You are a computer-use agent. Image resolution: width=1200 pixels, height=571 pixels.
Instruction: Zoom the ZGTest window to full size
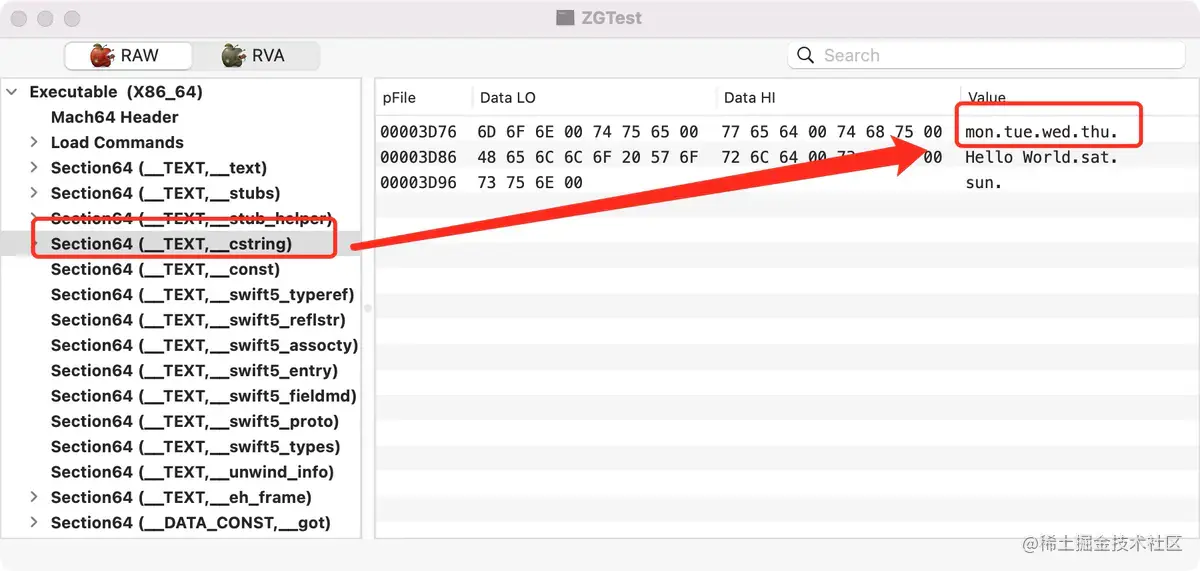click(x=72, y=19)
